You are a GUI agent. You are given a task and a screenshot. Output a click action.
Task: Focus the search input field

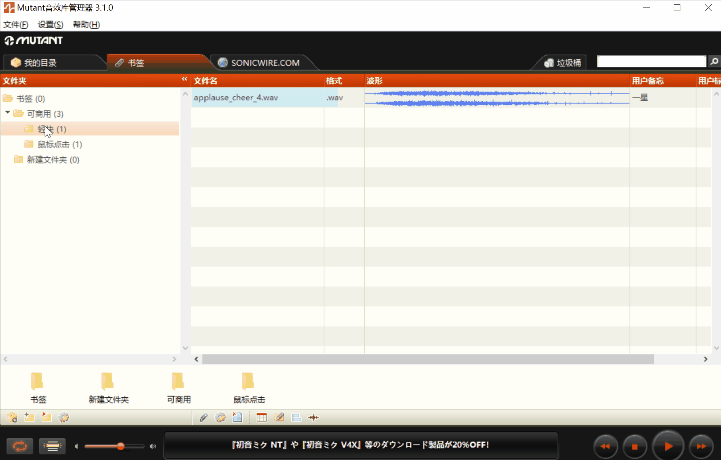pos(651,61)
